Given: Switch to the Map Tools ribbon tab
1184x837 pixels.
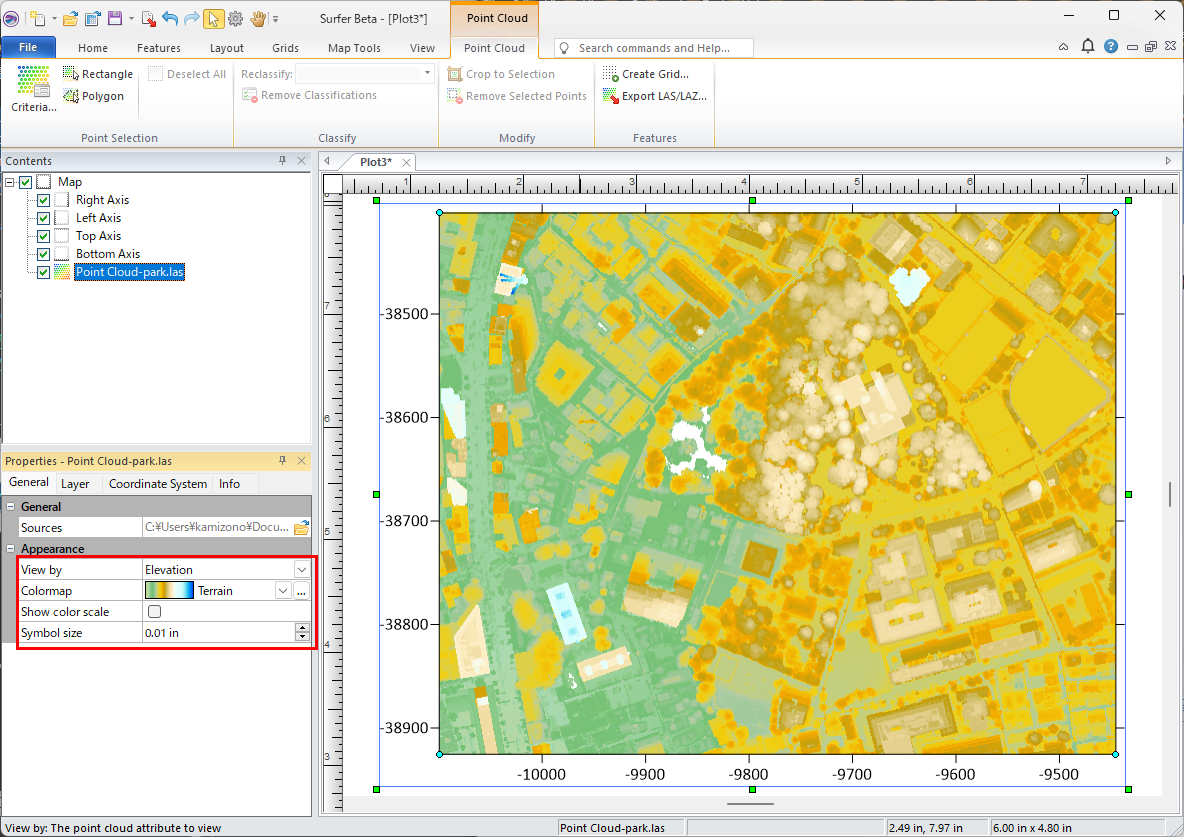Looking at the screenshot, I should [x=354, y=48].
